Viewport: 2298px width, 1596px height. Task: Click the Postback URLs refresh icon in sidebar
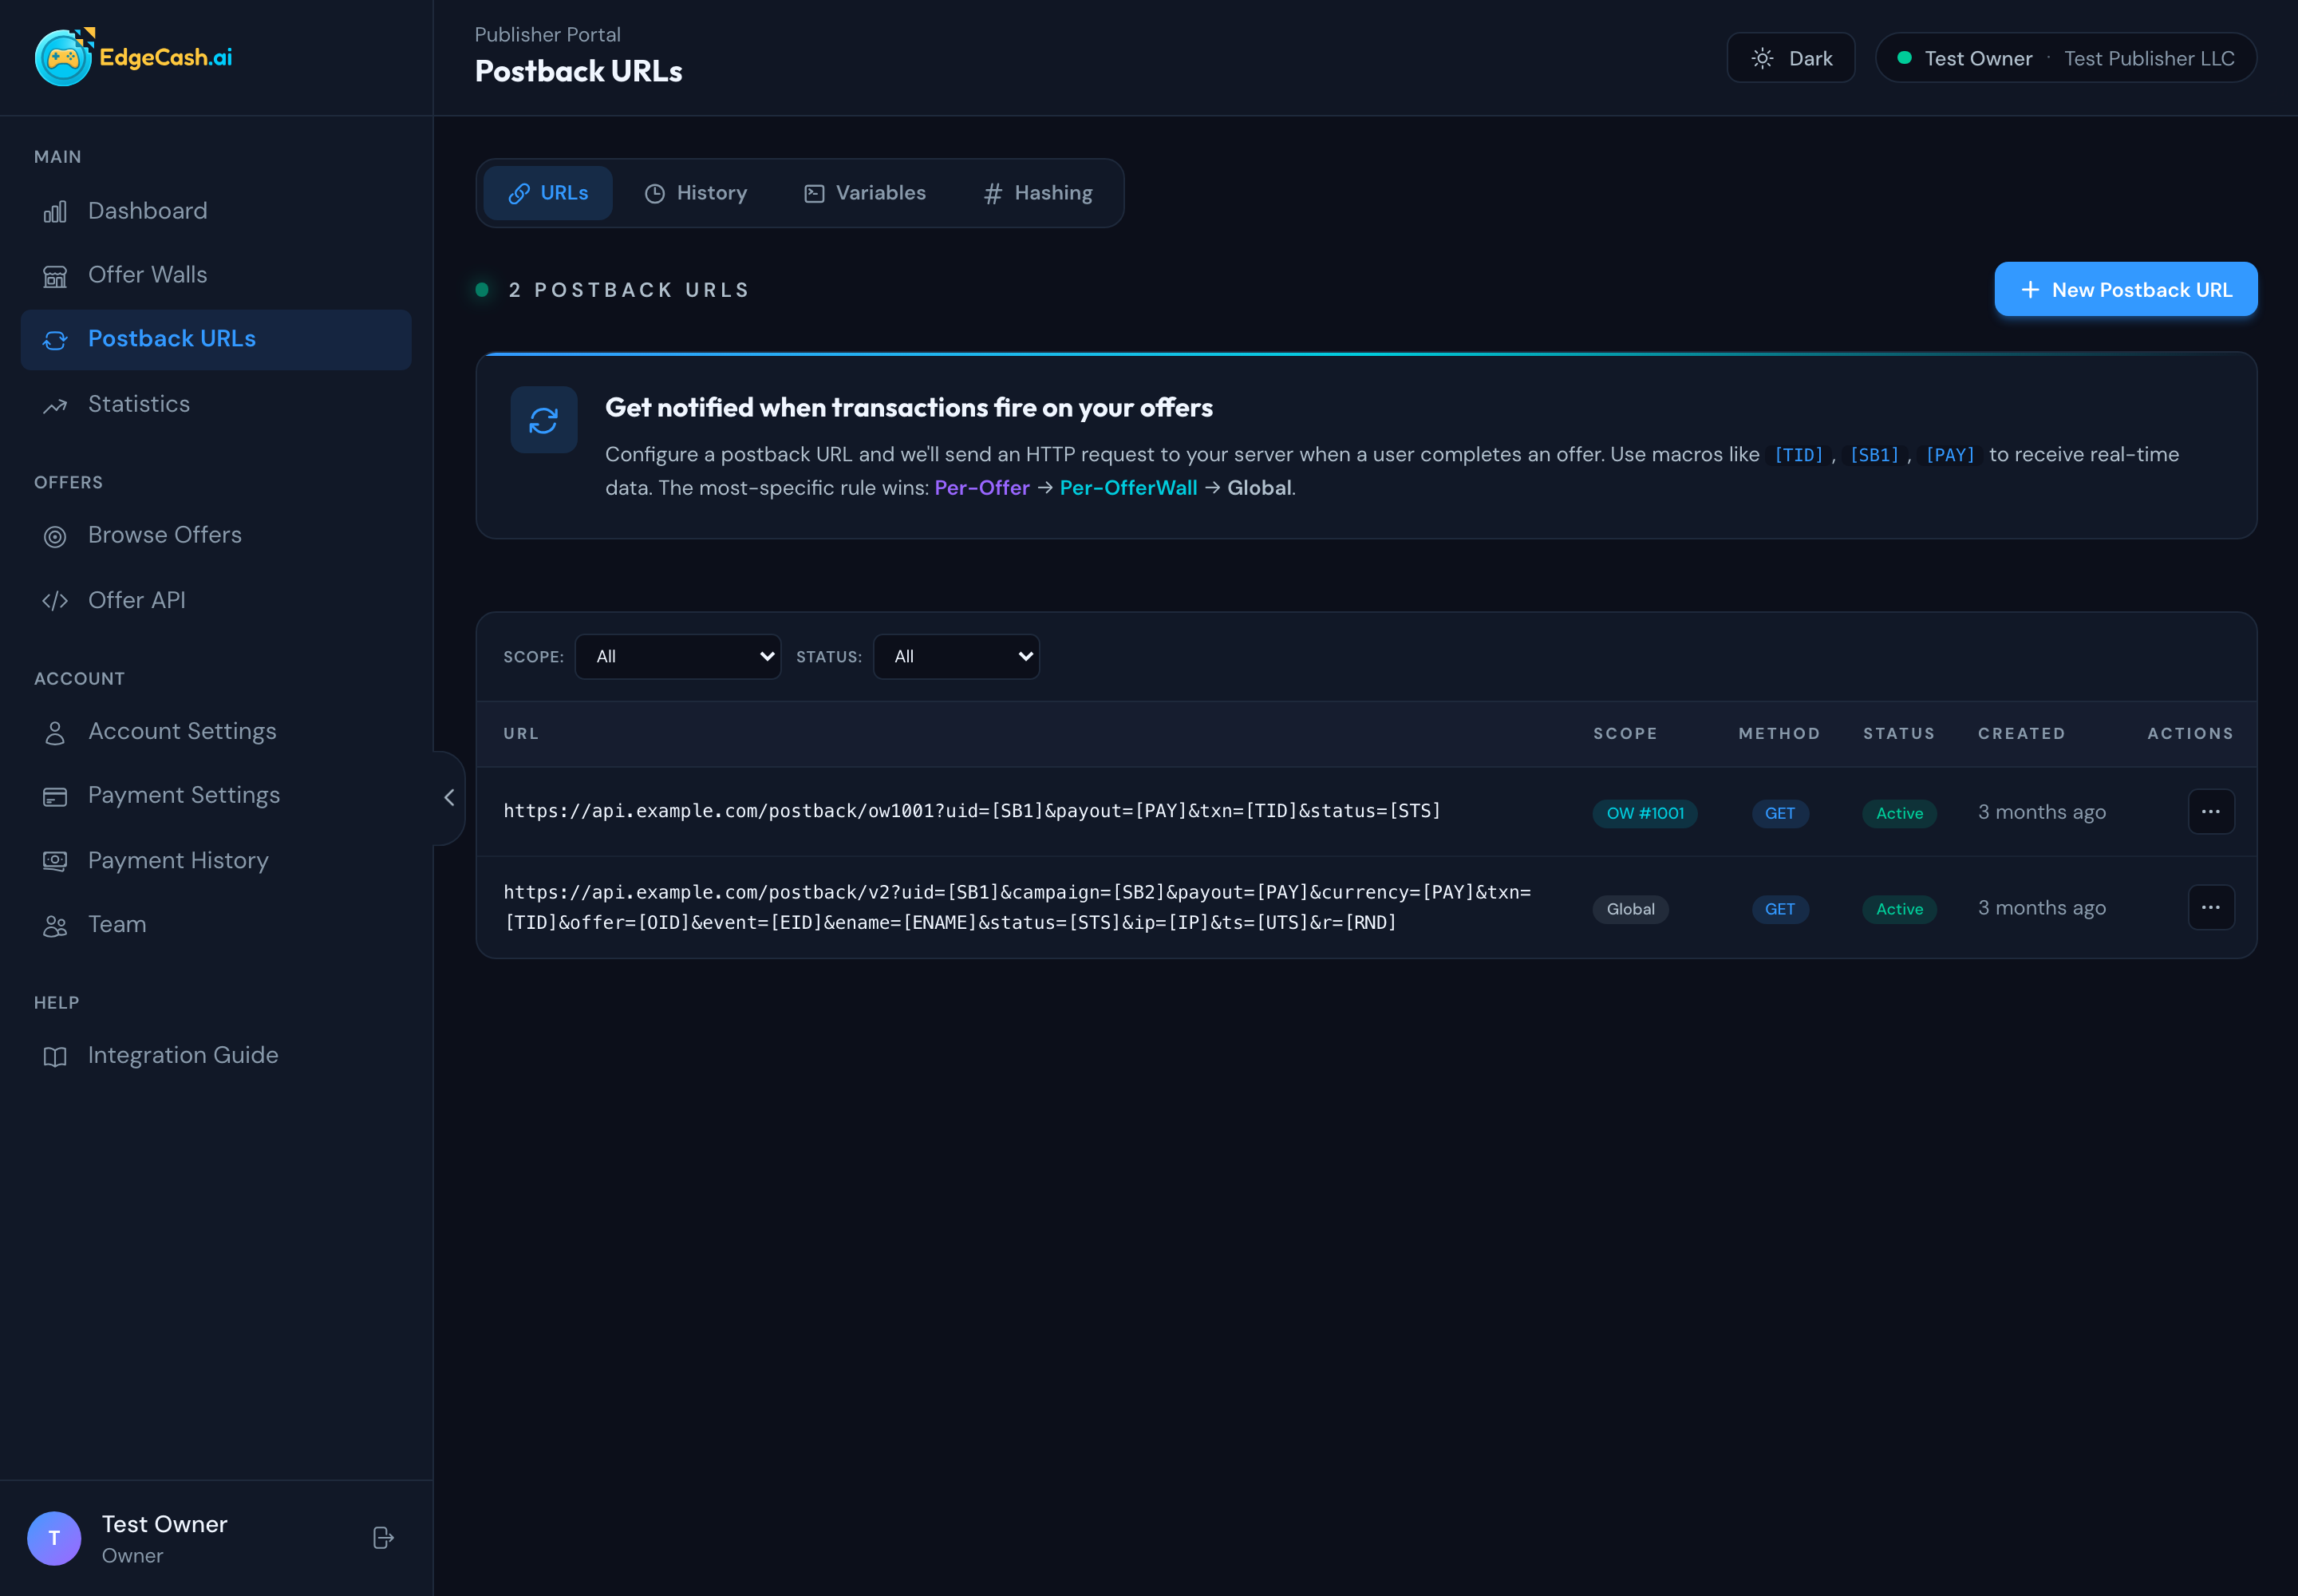pyautogui.click(x=55, y=340)
